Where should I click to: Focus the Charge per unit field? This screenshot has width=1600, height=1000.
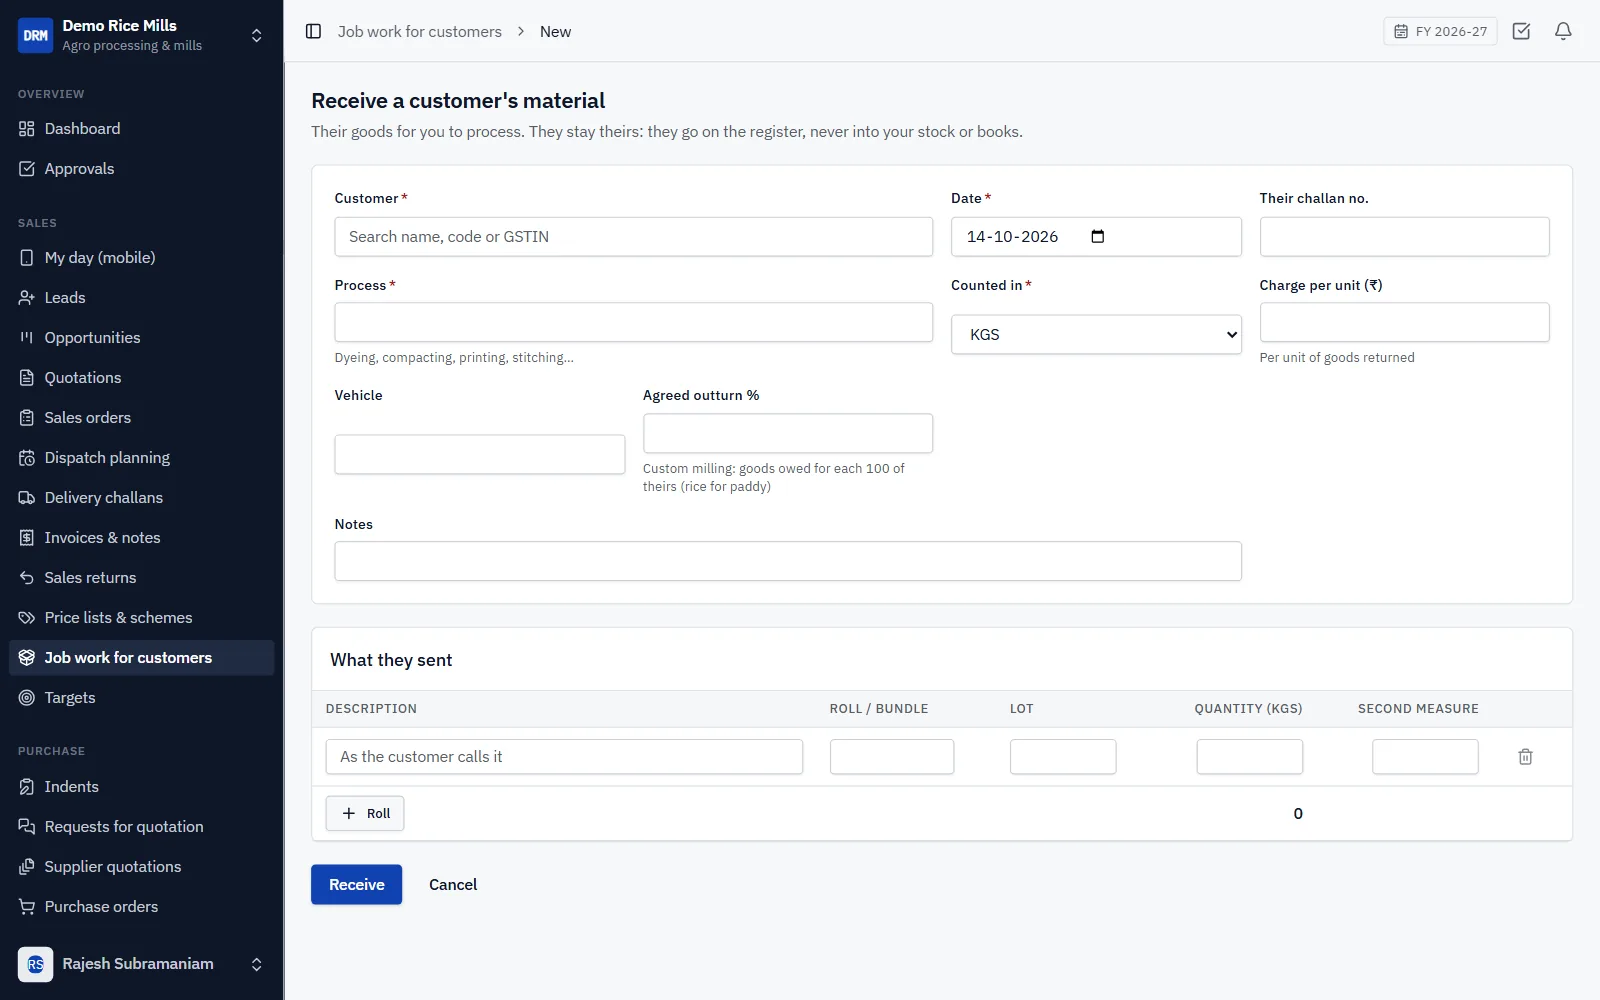click(1404, 323)
